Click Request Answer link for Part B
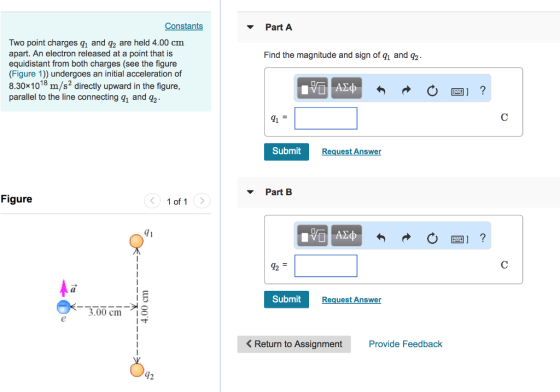 (x=351, y=300)
